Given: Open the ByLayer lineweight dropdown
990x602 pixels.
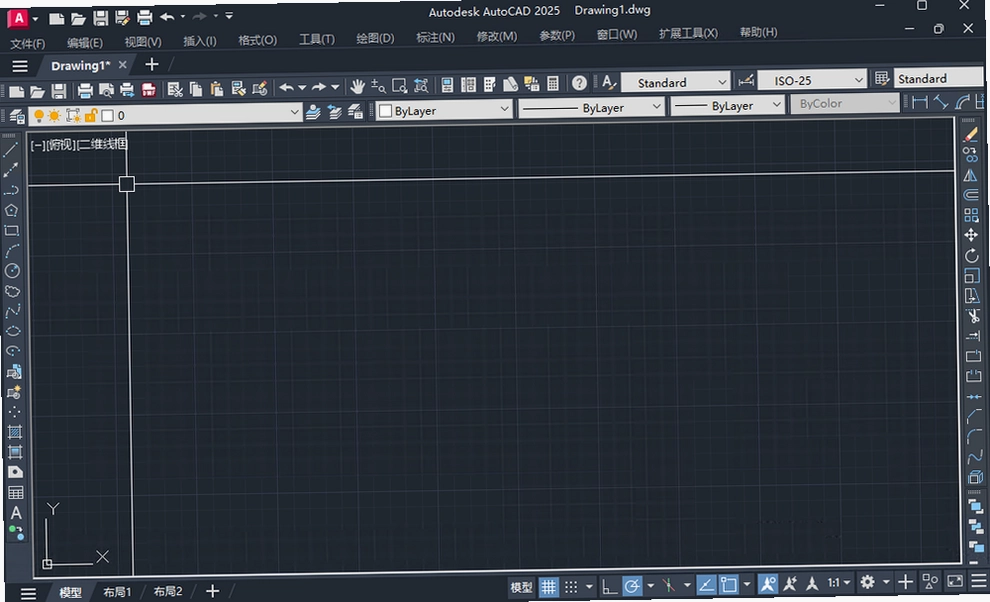Looking at the screenshot, I should [776, 104].
